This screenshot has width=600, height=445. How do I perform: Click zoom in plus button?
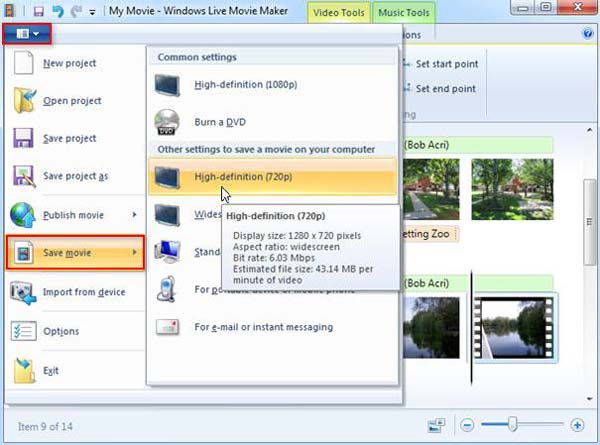point(577,425)
